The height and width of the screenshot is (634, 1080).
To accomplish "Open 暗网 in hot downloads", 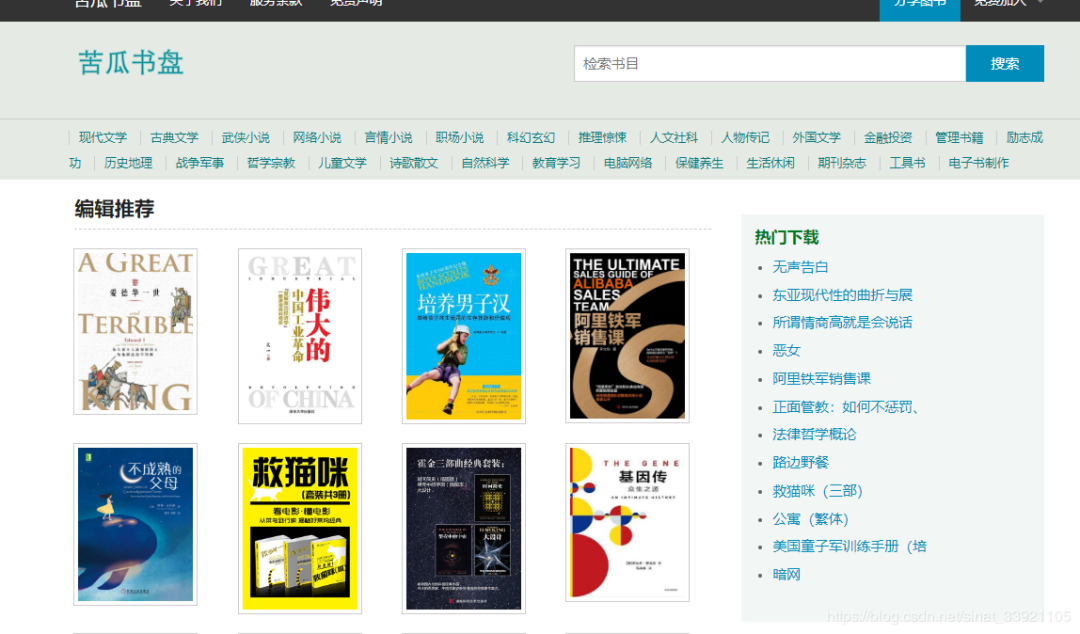I will click(x=787, y=575).
